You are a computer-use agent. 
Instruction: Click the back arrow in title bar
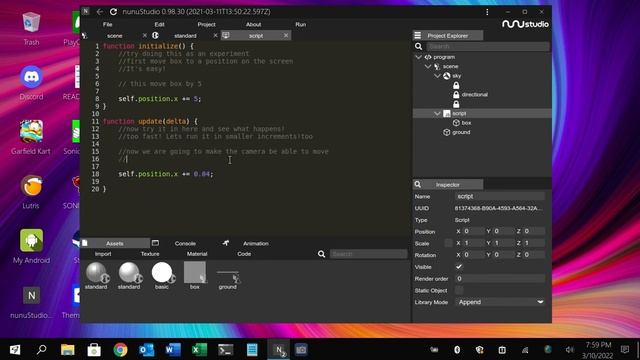(100, 12)
